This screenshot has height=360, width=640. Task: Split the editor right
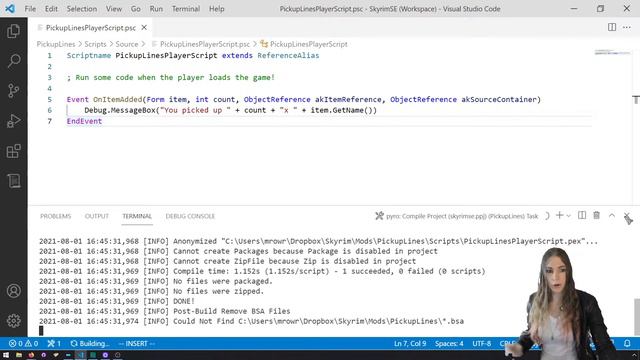[612, 27]
